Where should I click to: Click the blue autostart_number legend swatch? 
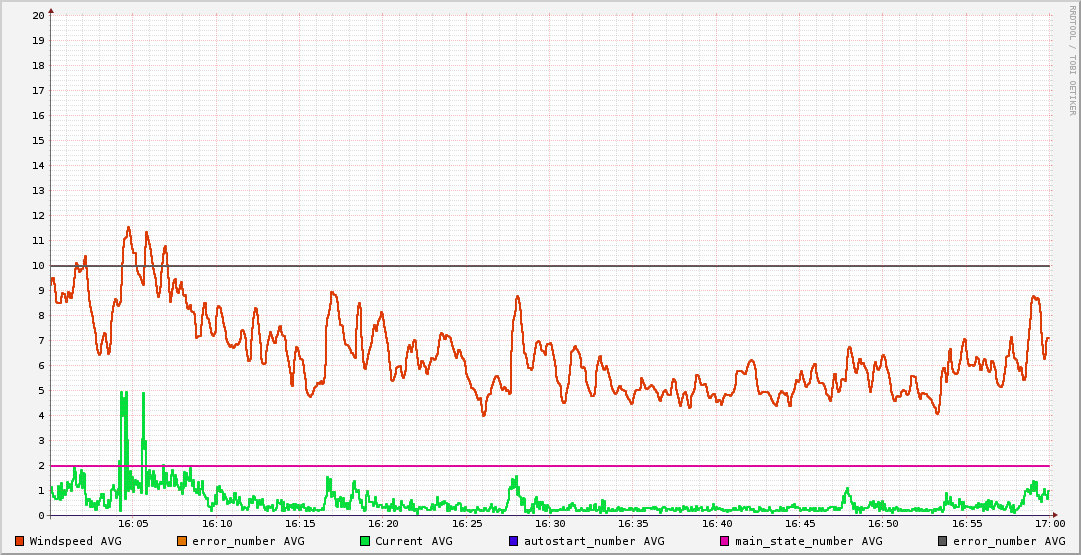513,541
